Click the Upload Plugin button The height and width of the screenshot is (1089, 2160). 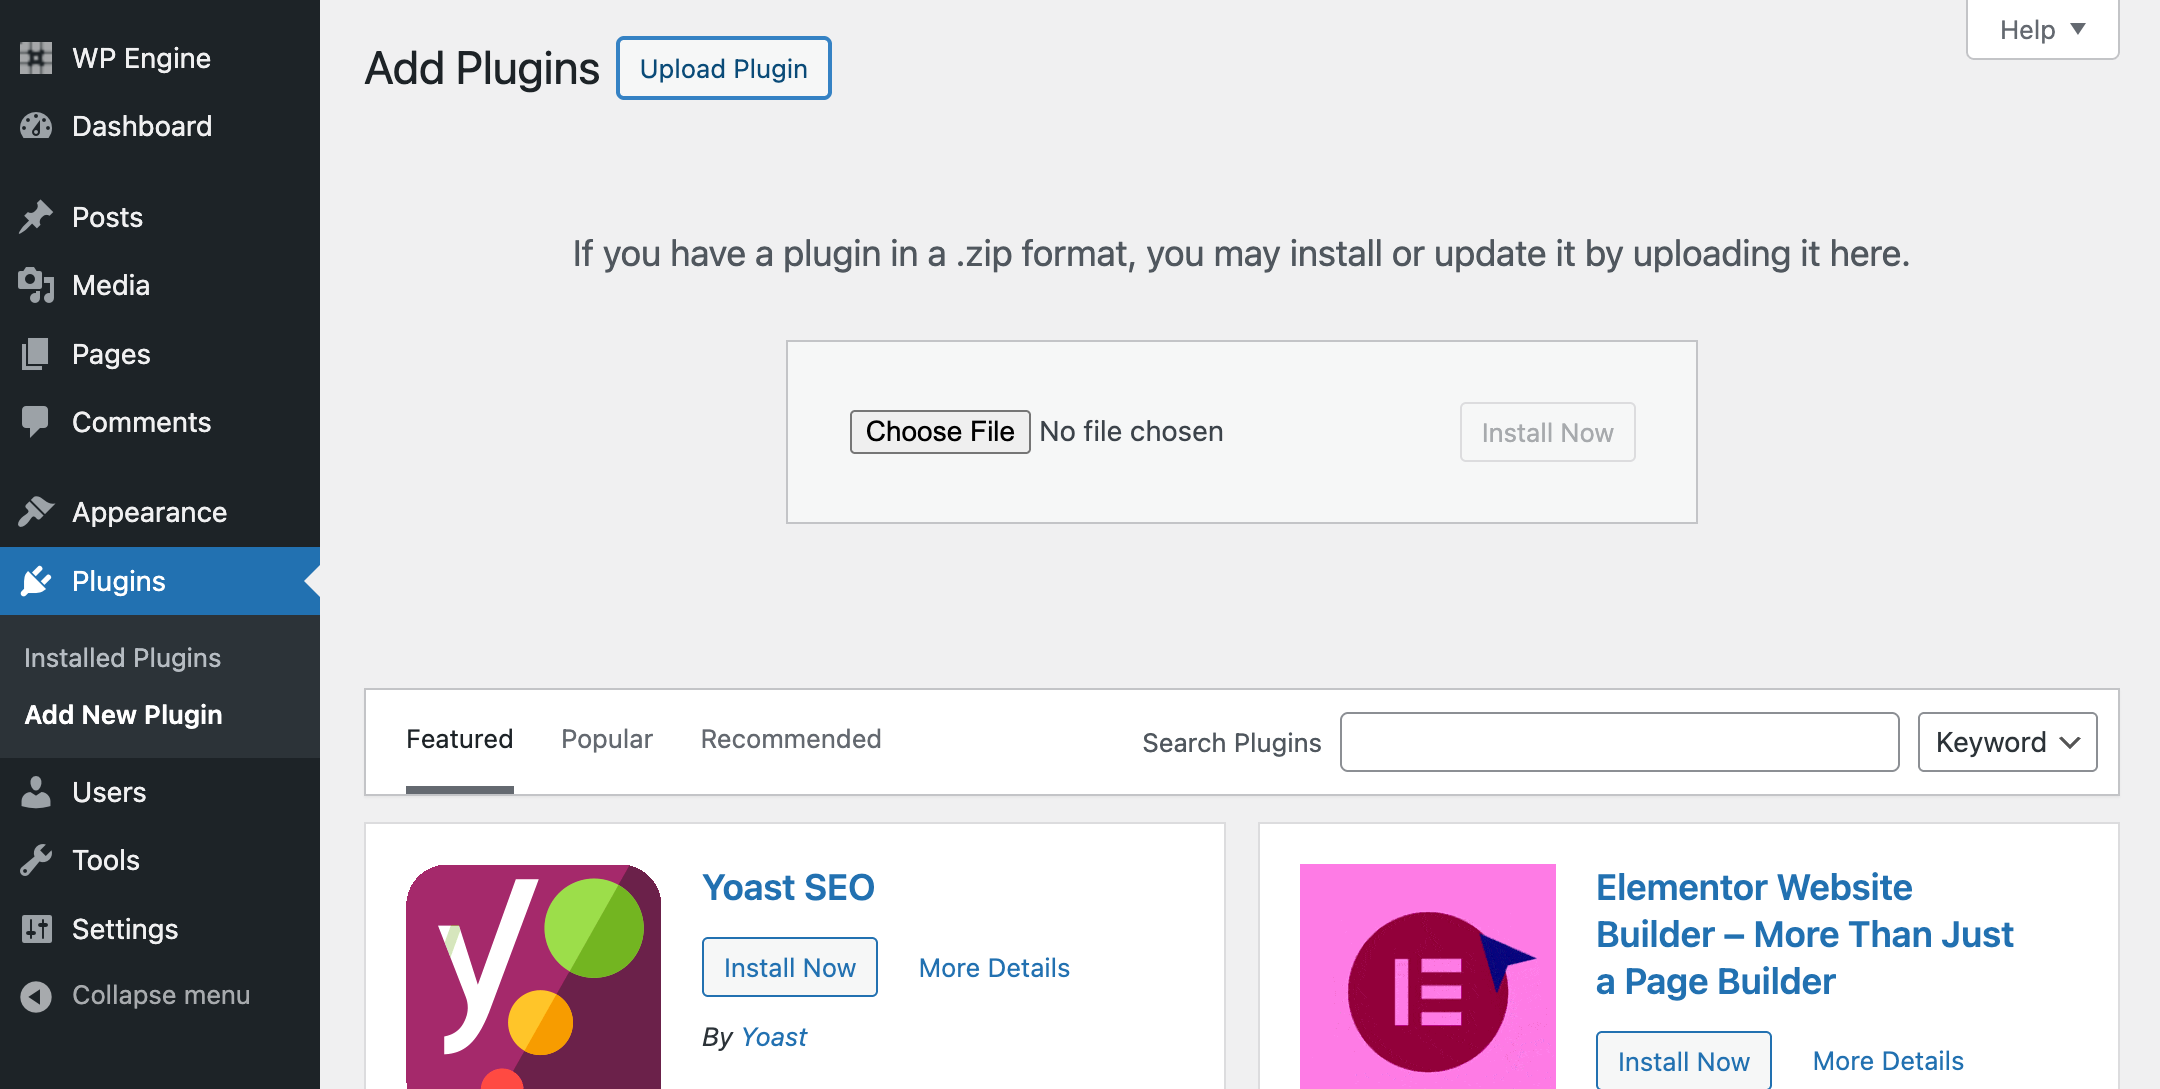point(723,67)
